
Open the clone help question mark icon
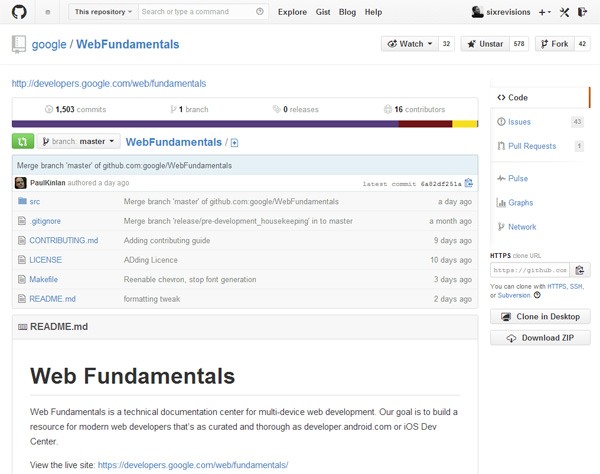pos(537,295)
